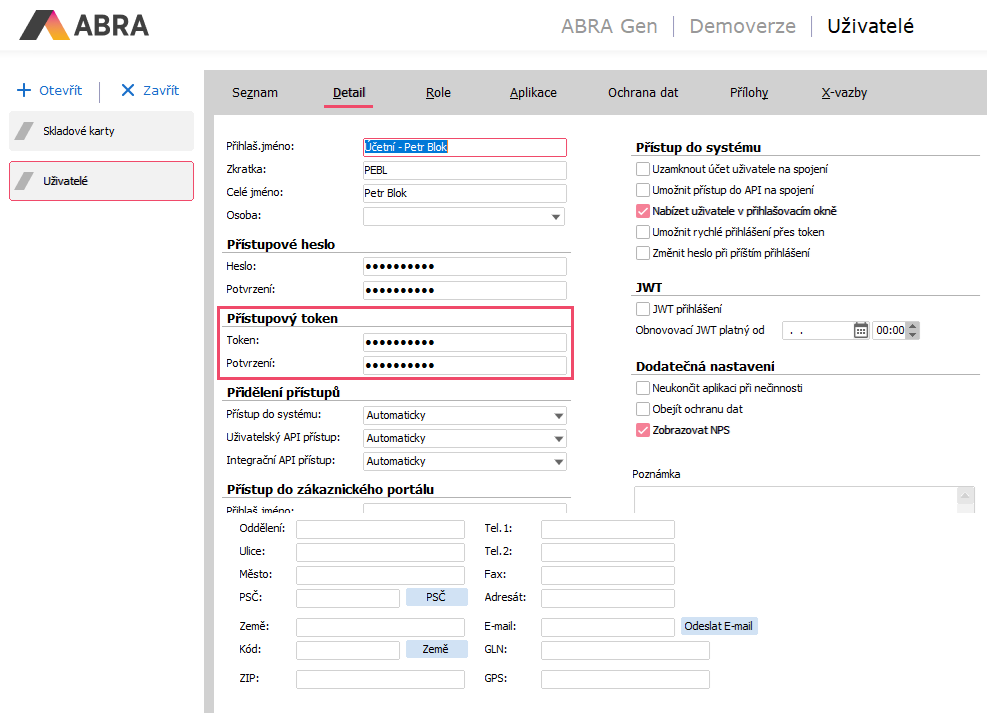Click the Kód input field
The image size is (987, 713).
(347, 650)
